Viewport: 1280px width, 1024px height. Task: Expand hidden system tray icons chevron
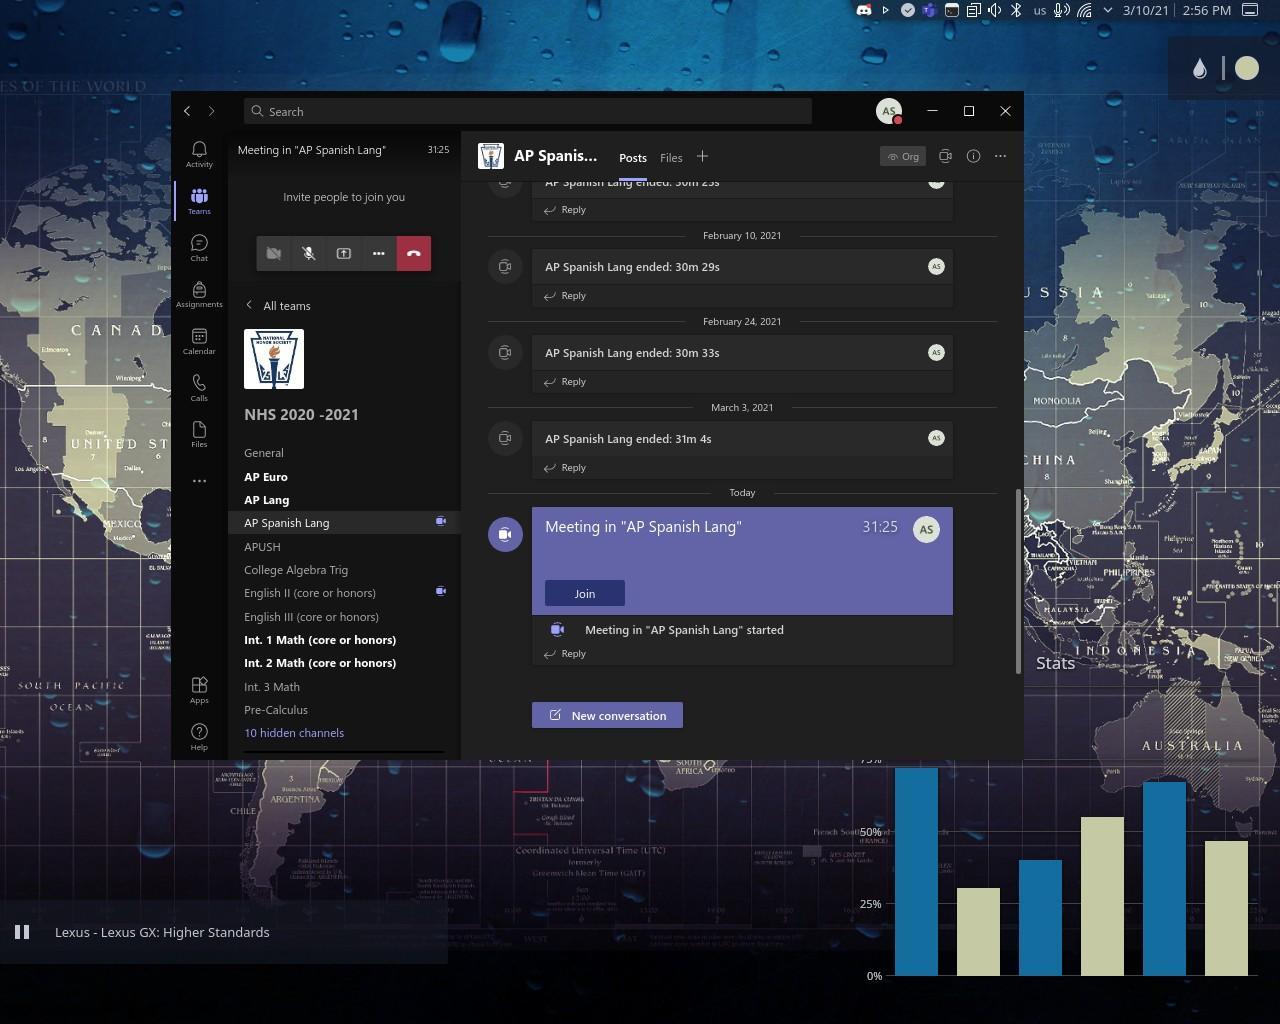pyautogui.click(x=1108, y=10)
